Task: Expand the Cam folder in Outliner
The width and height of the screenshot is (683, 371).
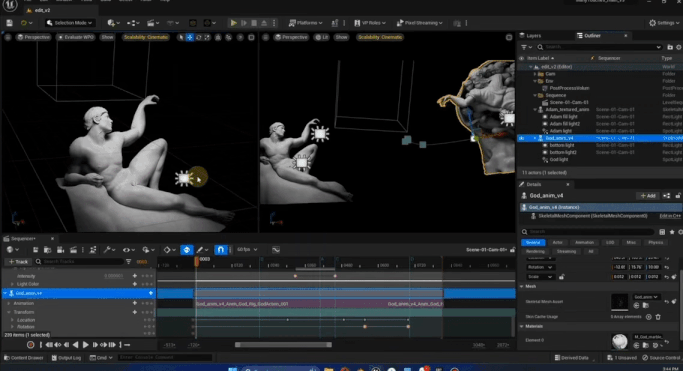Action: [535, 74]
